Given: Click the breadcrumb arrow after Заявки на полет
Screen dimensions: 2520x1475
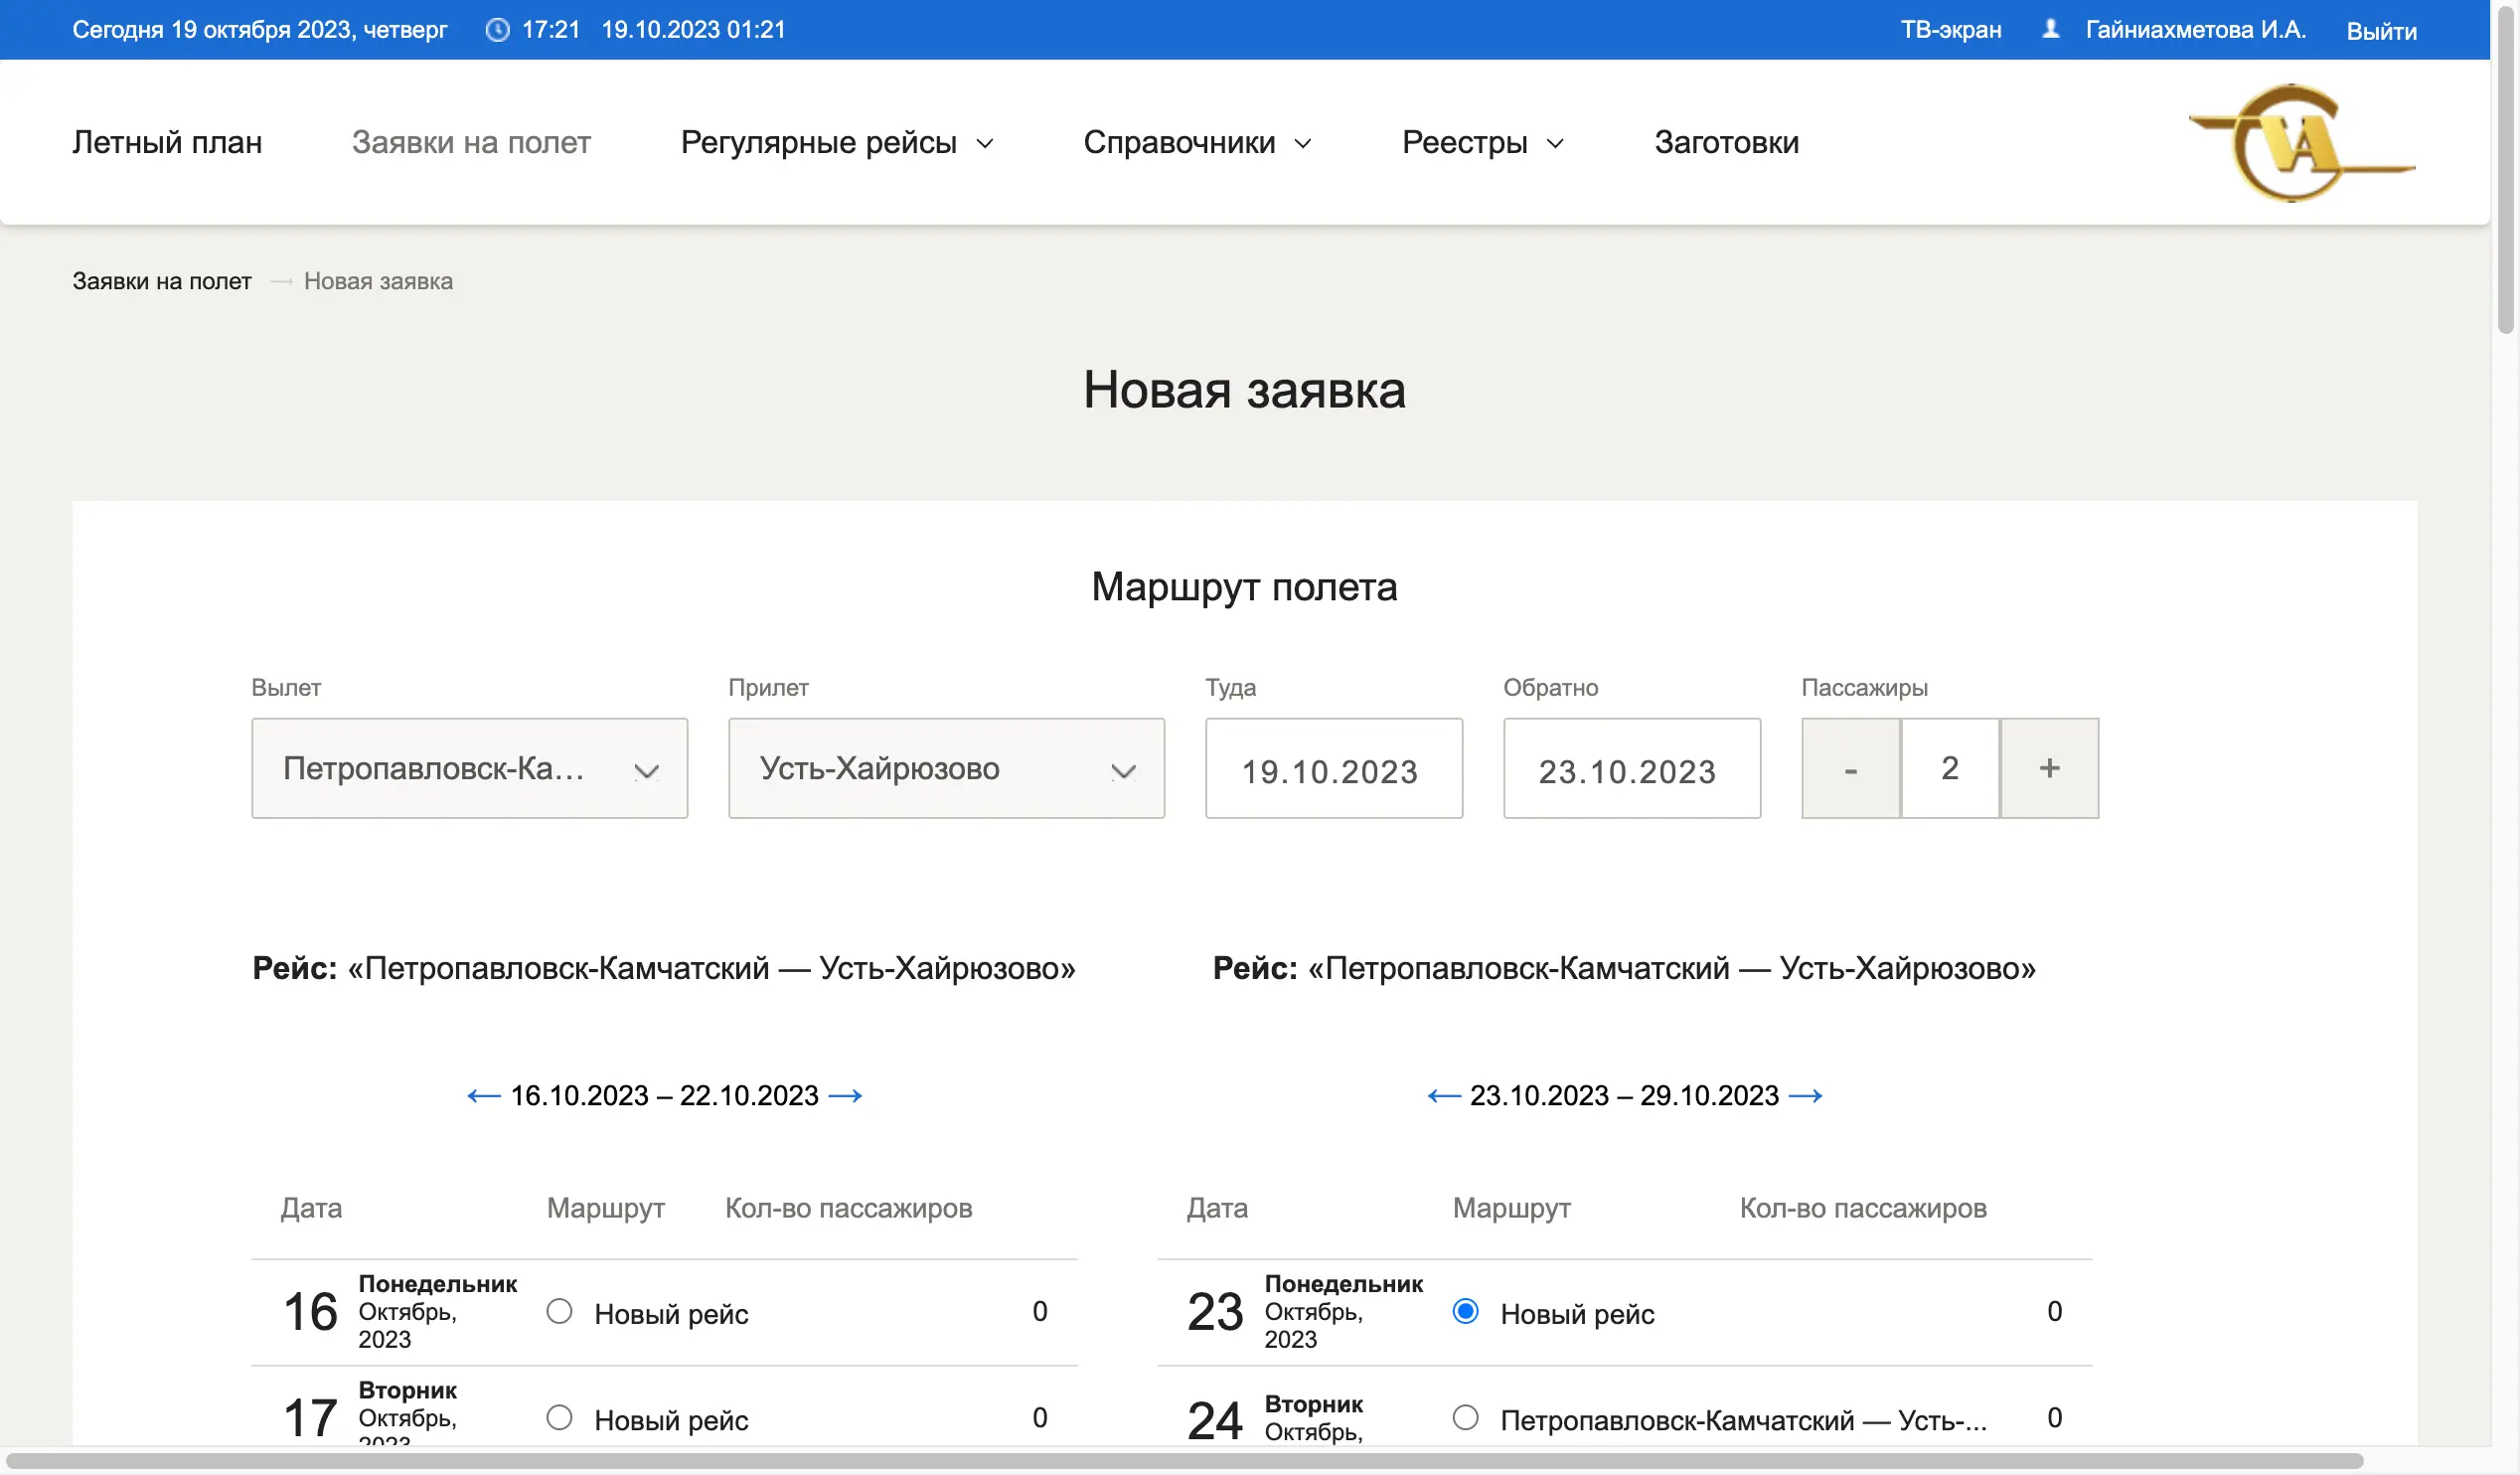Looking at the screenshot, I should 281,281.
